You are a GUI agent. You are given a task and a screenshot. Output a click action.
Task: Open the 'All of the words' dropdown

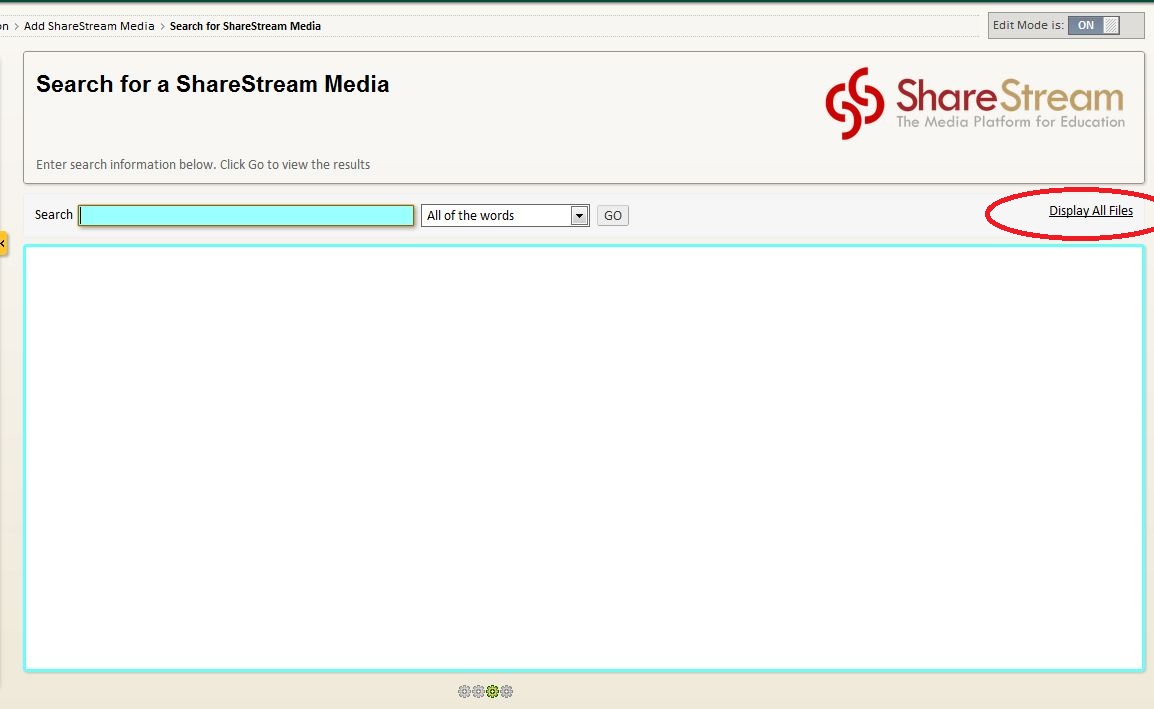(505, 216)
